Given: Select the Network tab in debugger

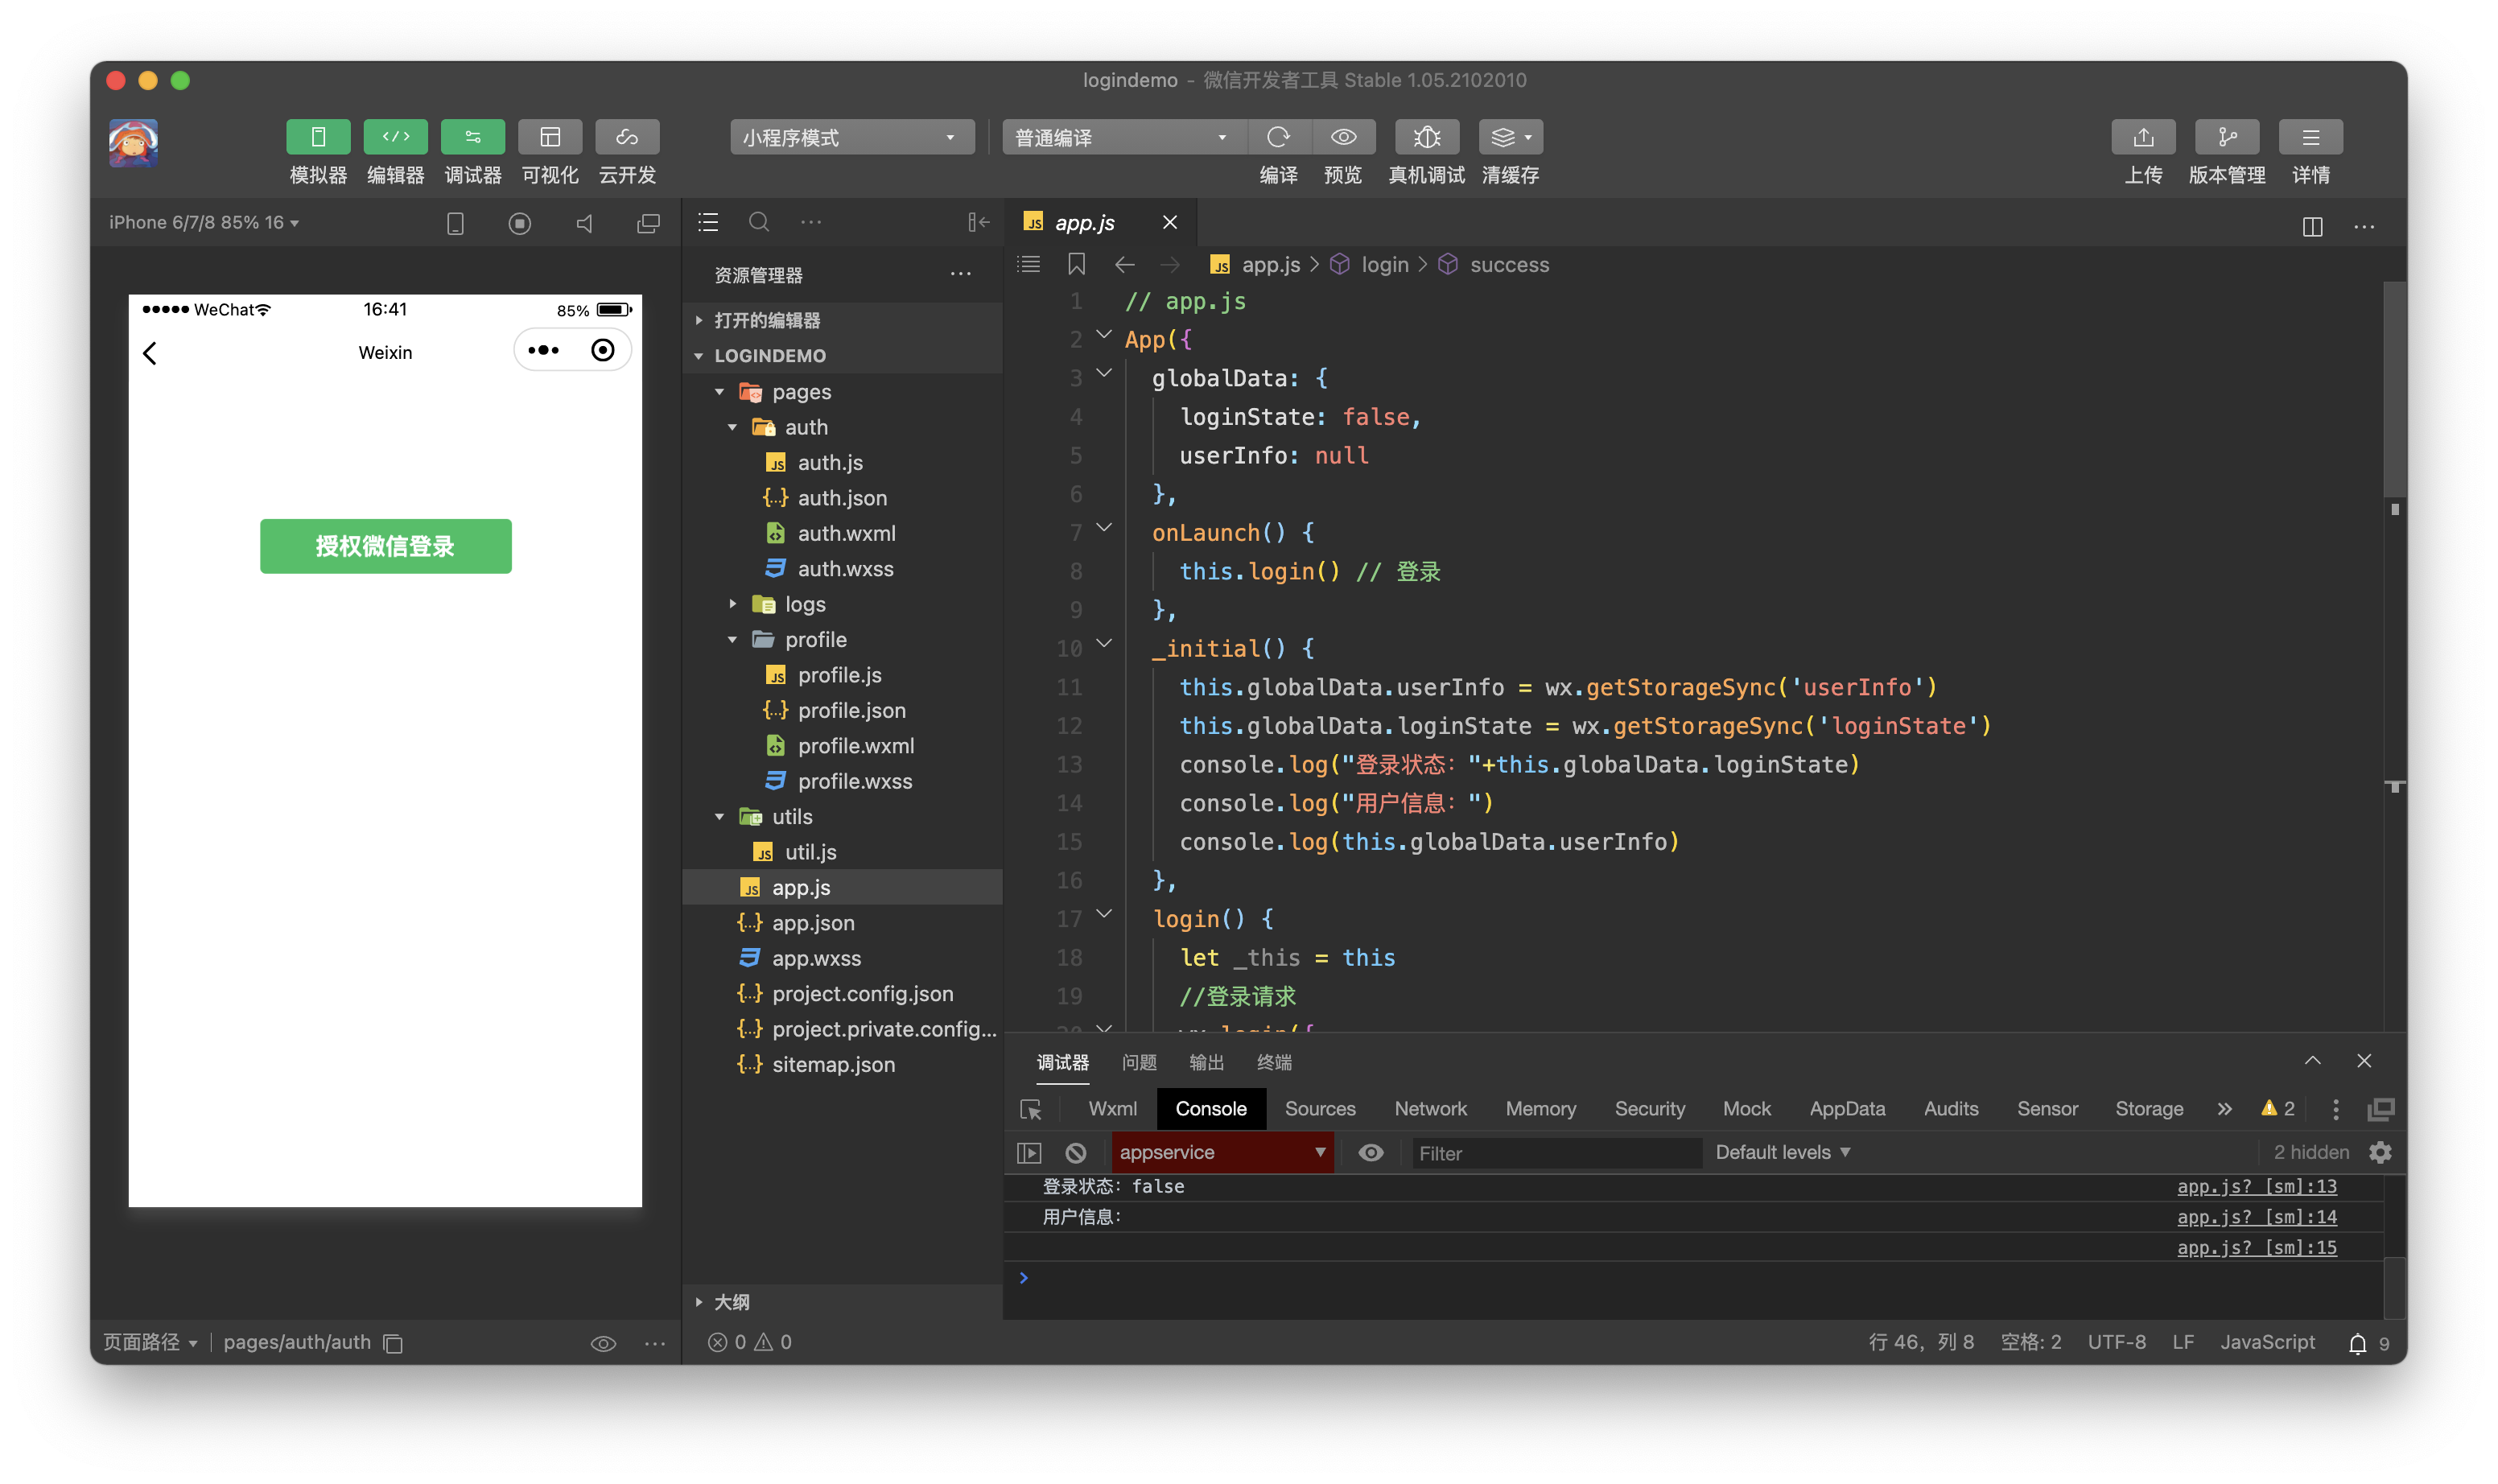Looking at the screenshot, I should click(x=1431, y=1107).
